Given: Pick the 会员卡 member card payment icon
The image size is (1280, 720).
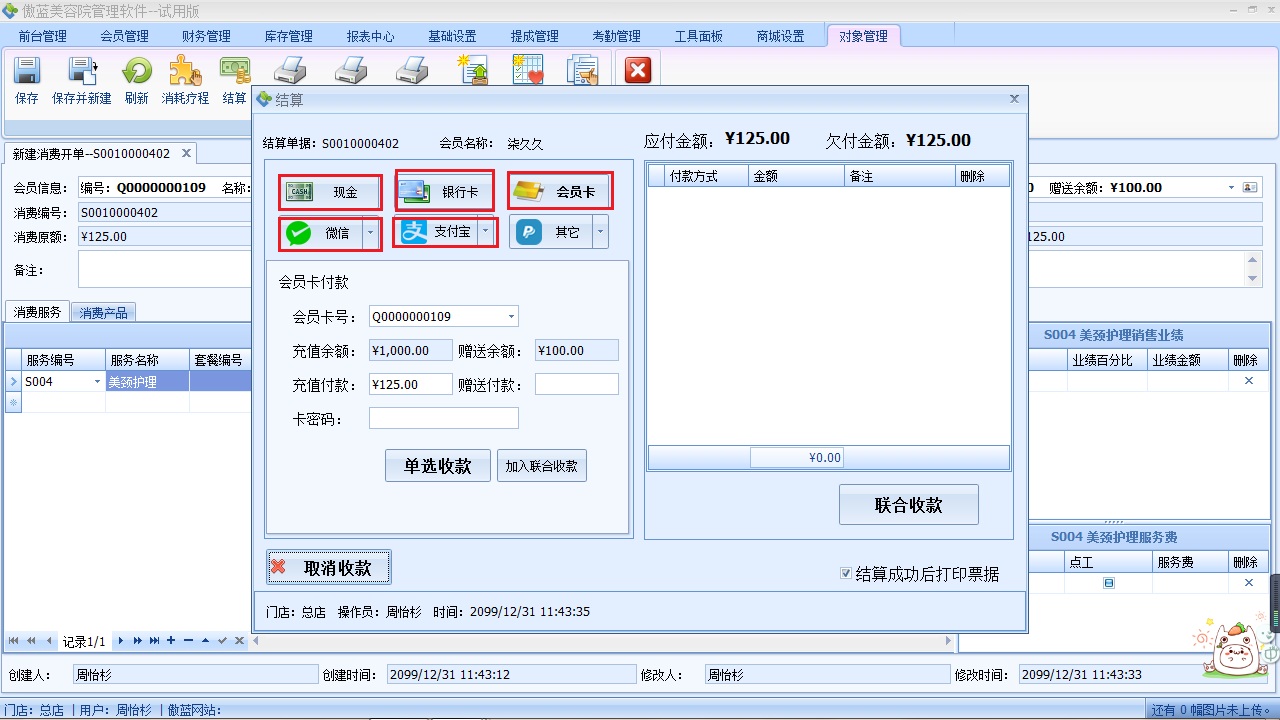Looking at the screenshot, I should coord(560,190).
